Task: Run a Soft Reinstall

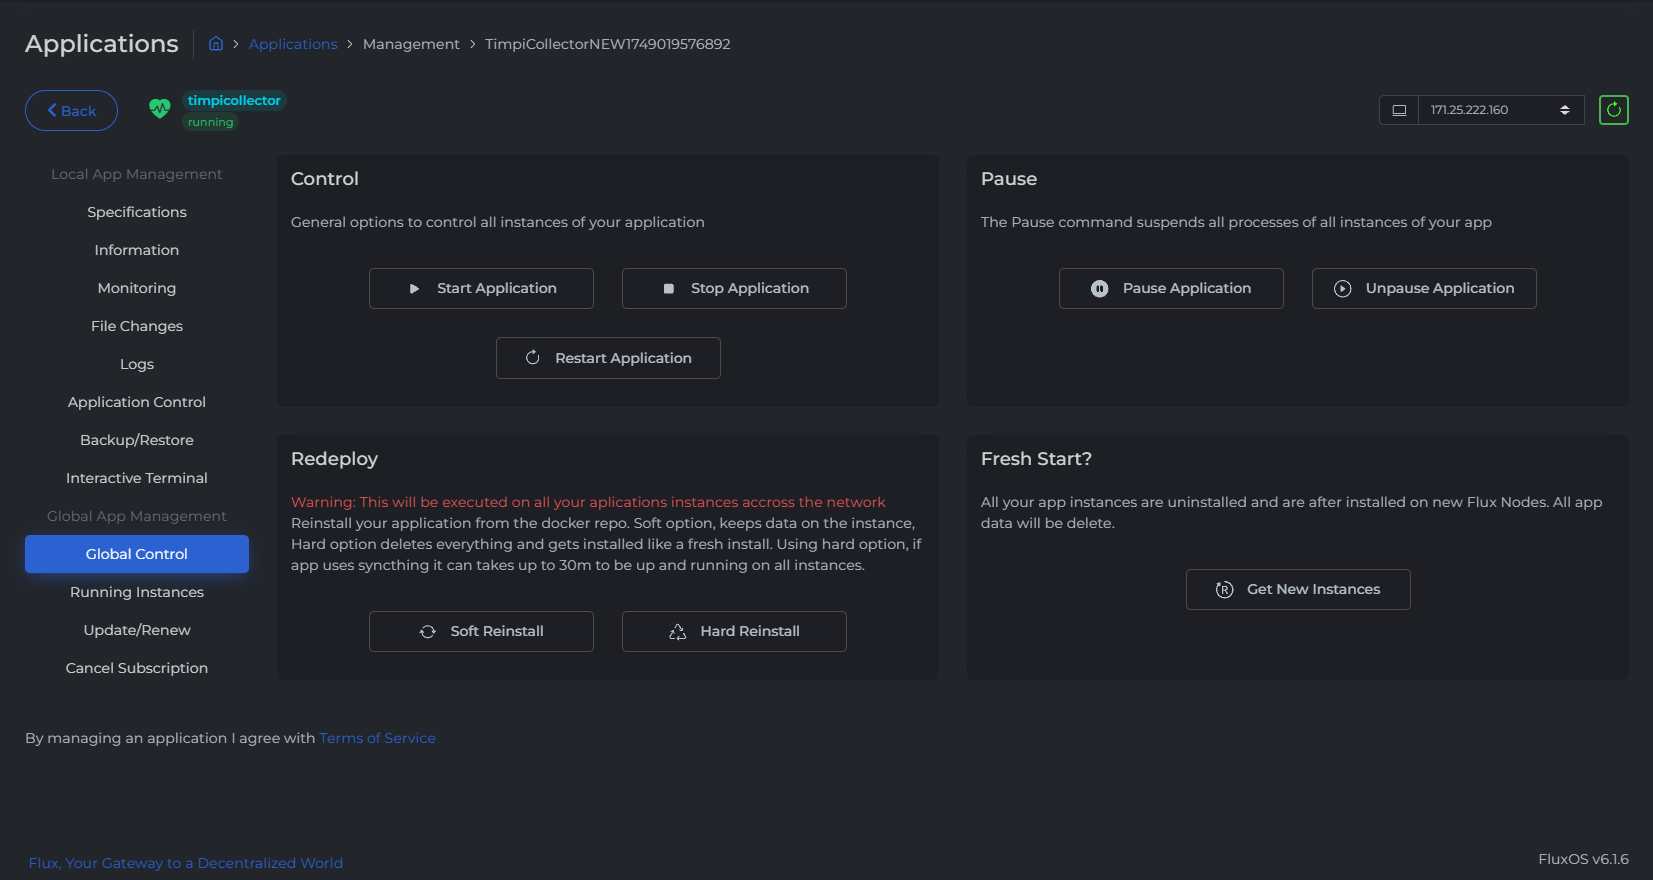Action: pos(481,632)
